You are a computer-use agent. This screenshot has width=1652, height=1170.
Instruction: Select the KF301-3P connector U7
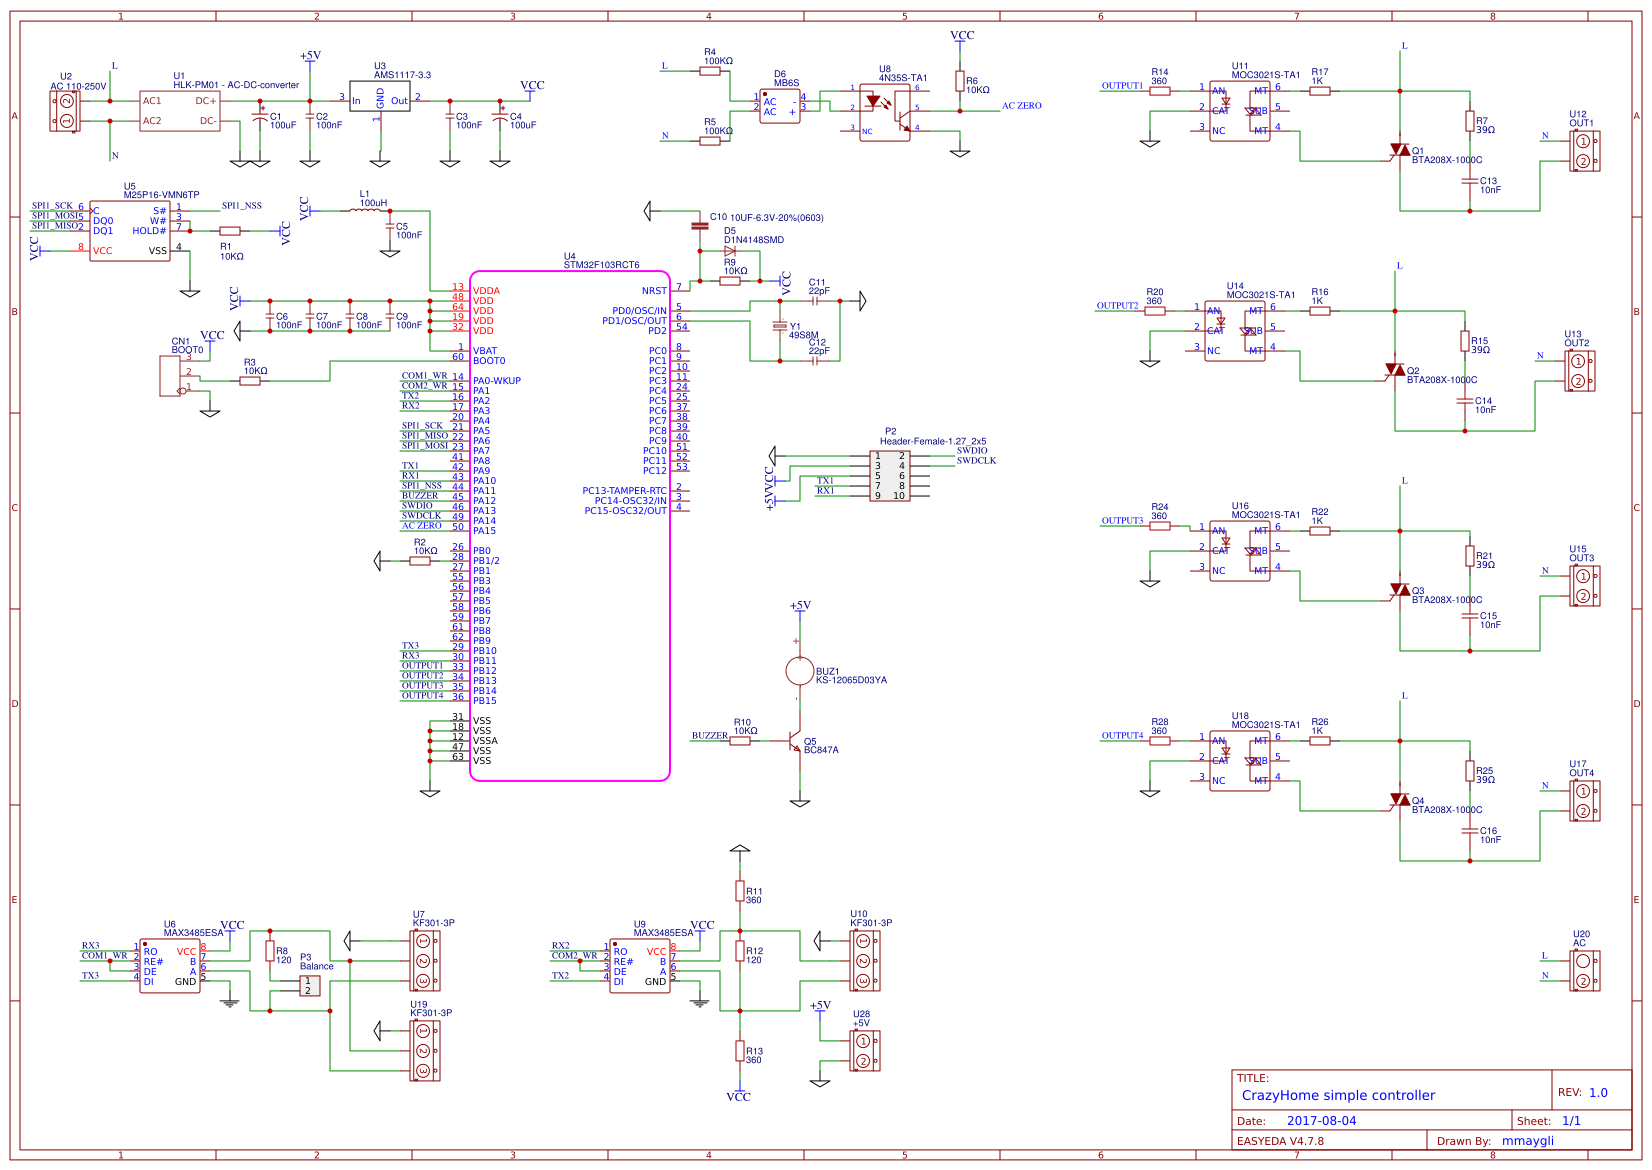point(424,960)
